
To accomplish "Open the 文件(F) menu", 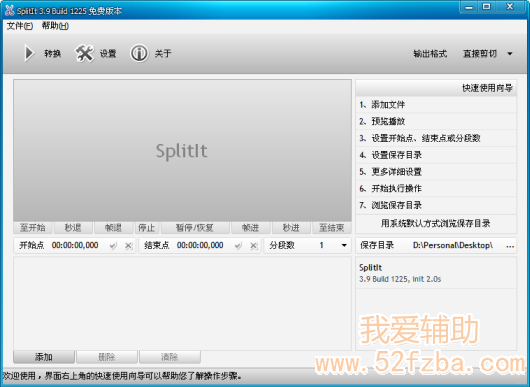I will tap(20, 26).
